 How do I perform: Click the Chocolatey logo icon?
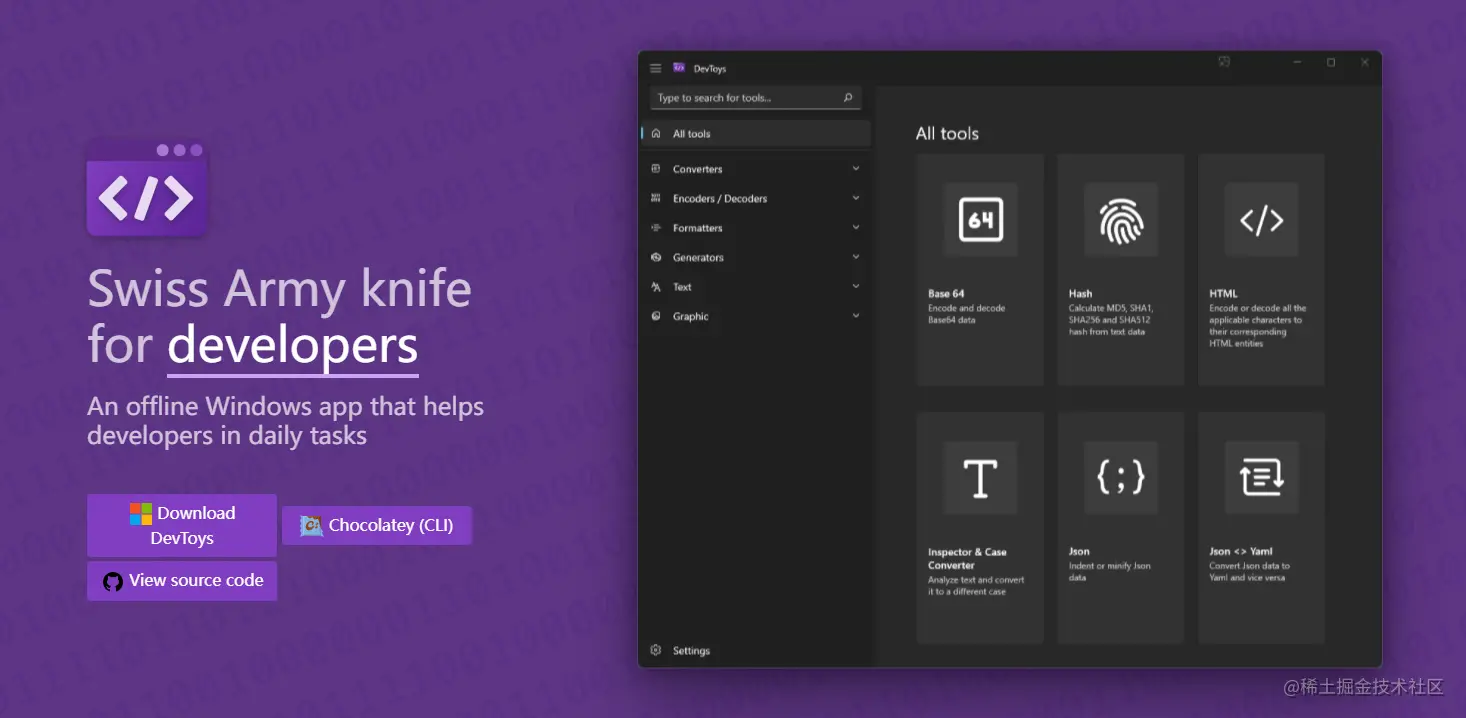click(x=311, y=526)
